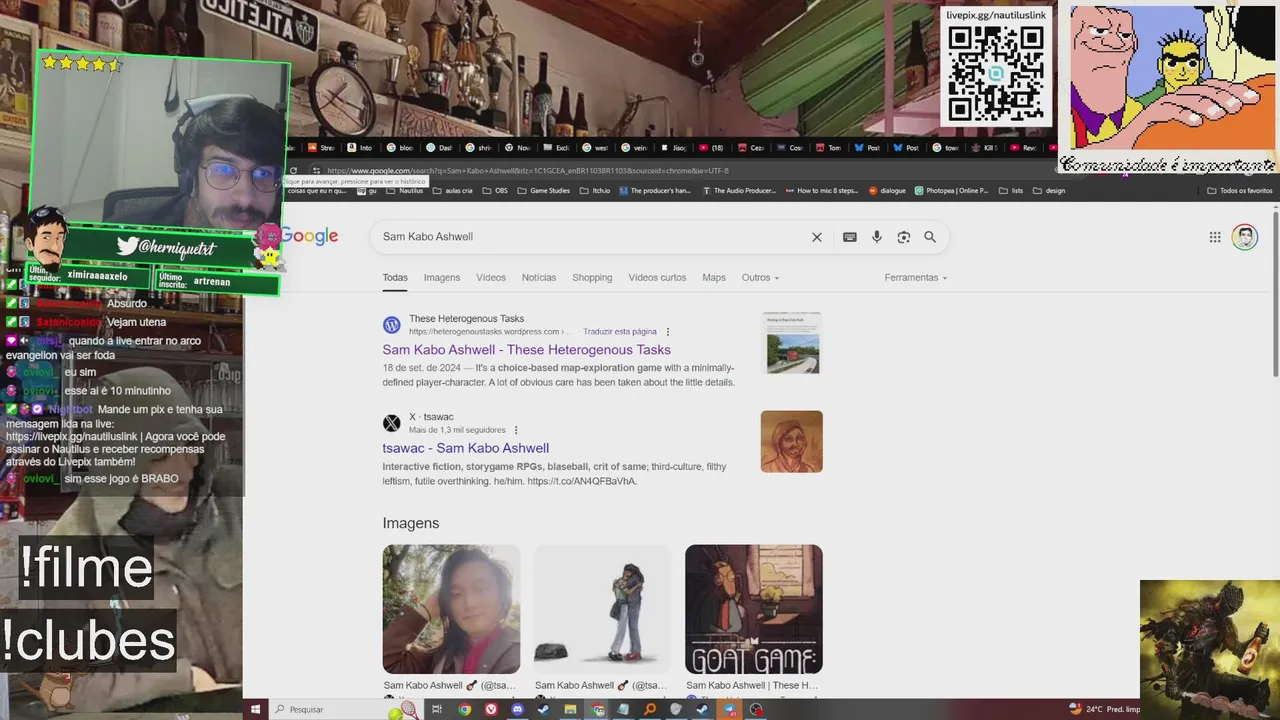Open options menu for These Heterogenous Tasks result

click(668, 332)
